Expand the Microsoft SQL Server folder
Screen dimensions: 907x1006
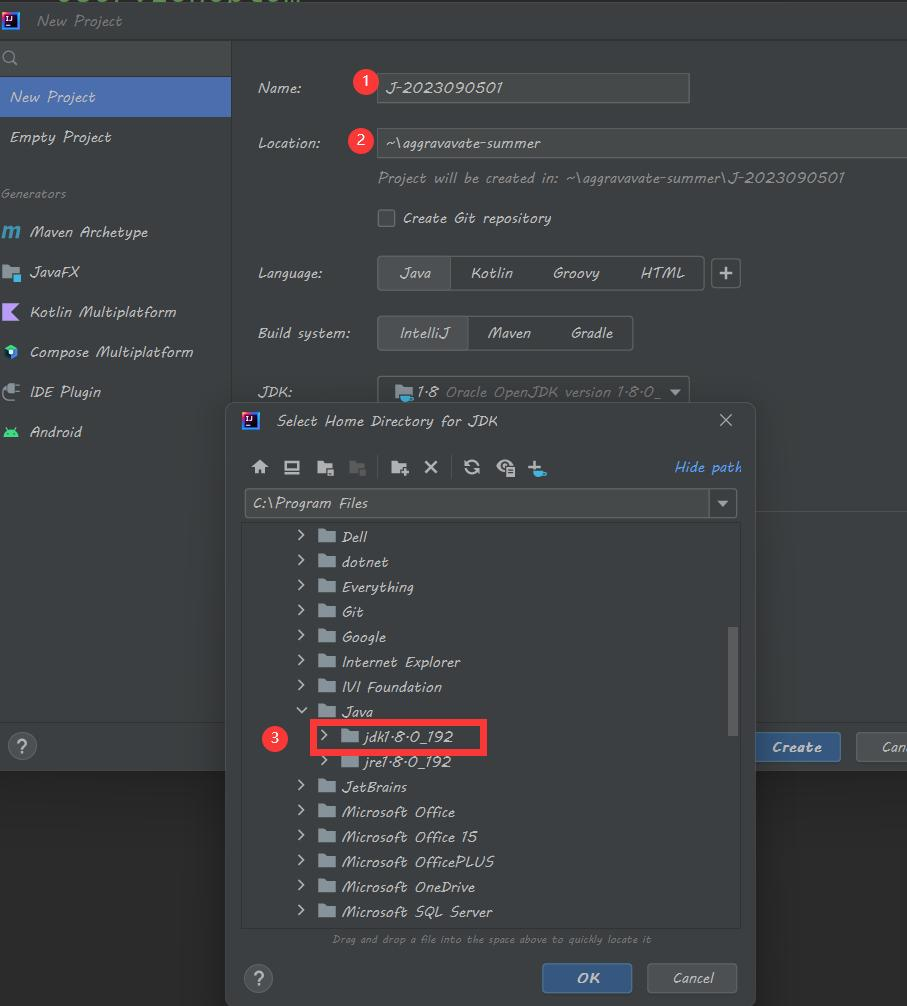301,910
